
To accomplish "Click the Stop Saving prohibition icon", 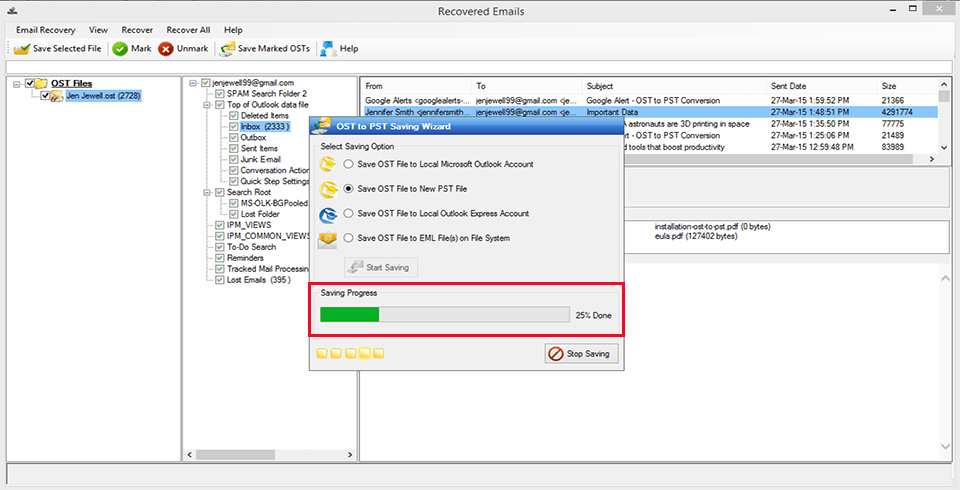I will (555, 353).
